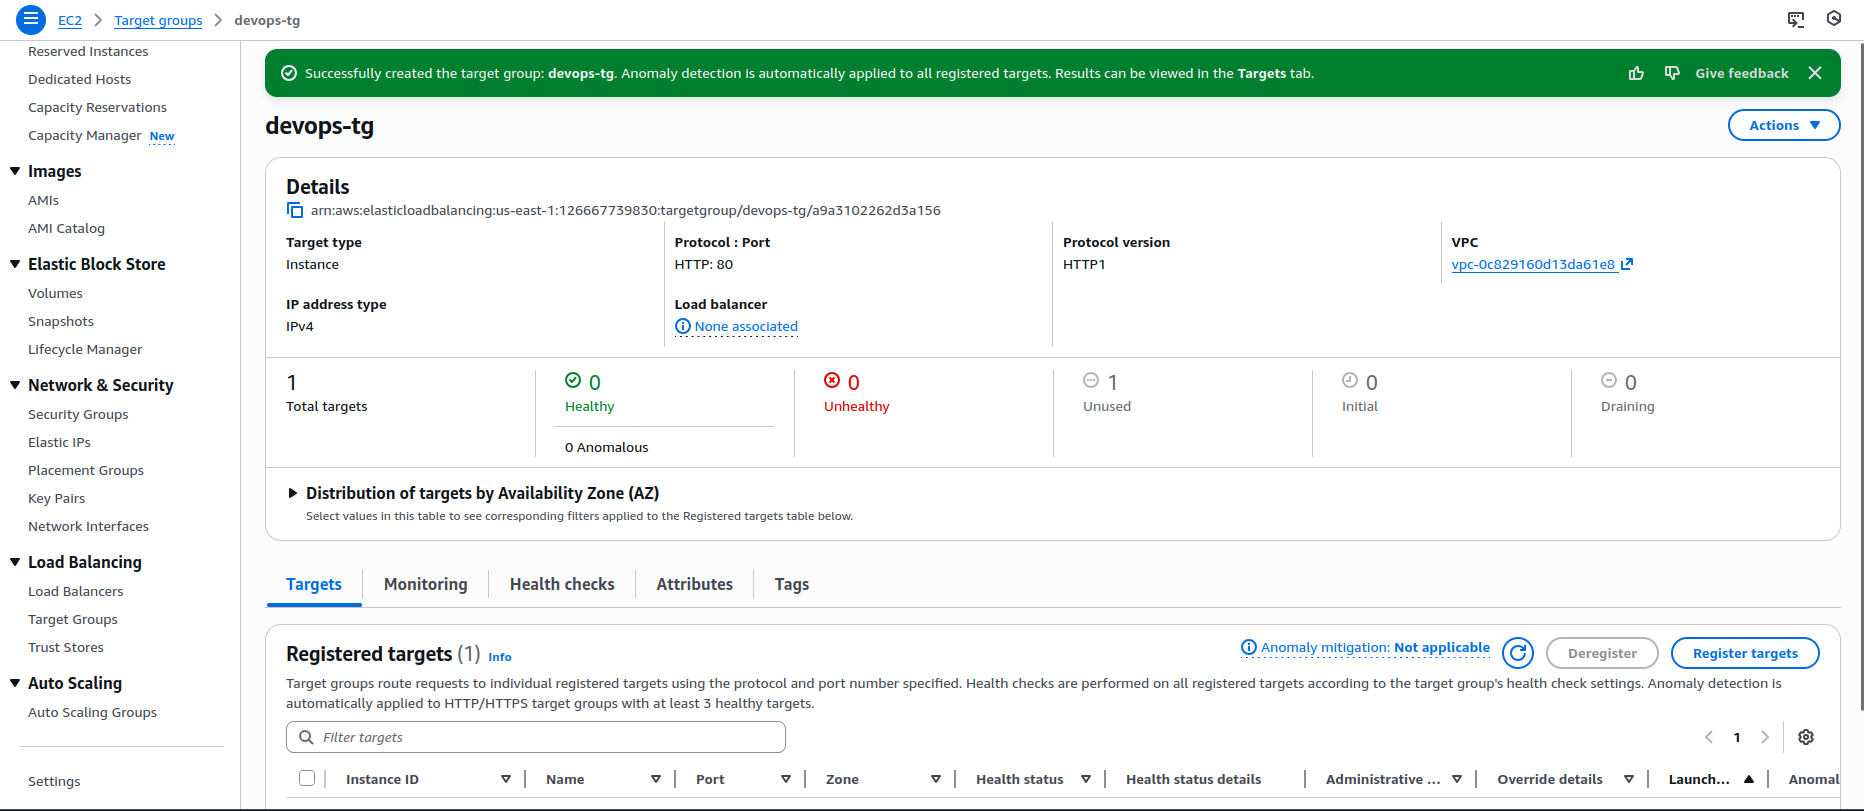Click the thumbs up feedback icon
This screenshot has height=811, width=1864.
[x=1636, y=73]
